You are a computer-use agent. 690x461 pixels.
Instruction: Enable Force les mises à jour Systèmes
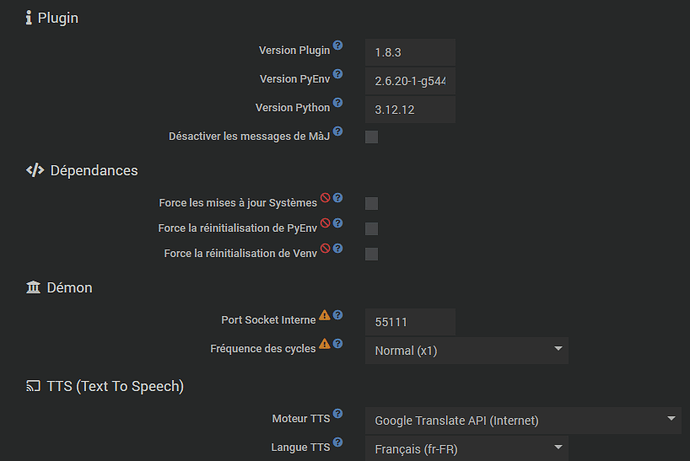pos(371,203)
